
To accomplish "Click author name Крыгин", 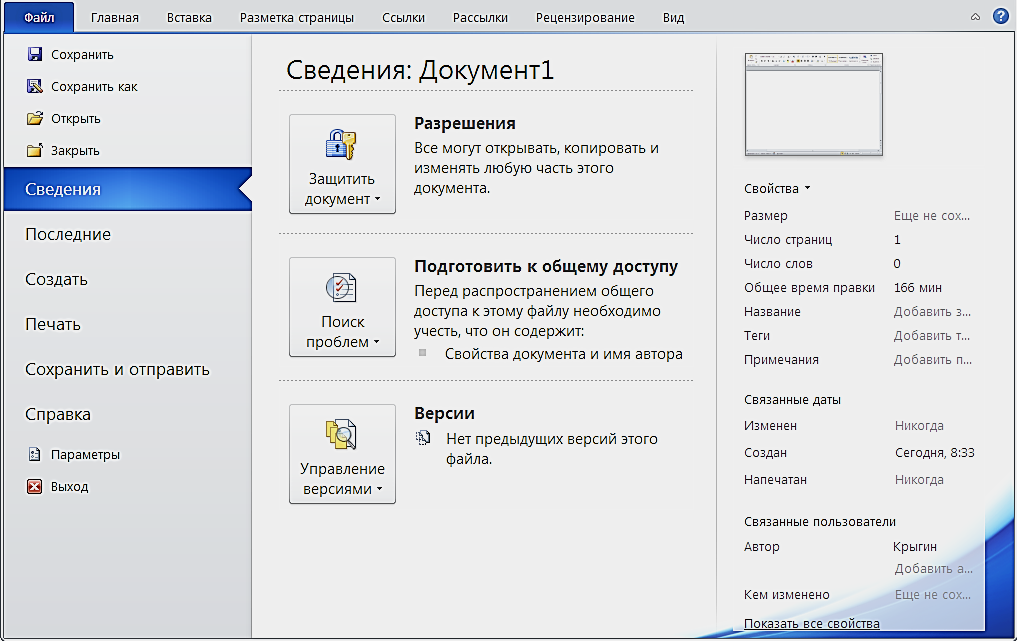I will 915,547.
